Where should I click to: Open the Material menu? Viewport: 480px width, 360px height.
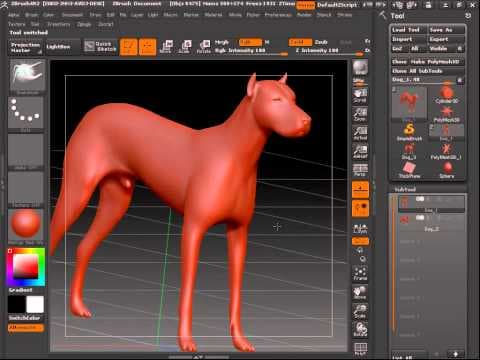click(x=213, y=15)
